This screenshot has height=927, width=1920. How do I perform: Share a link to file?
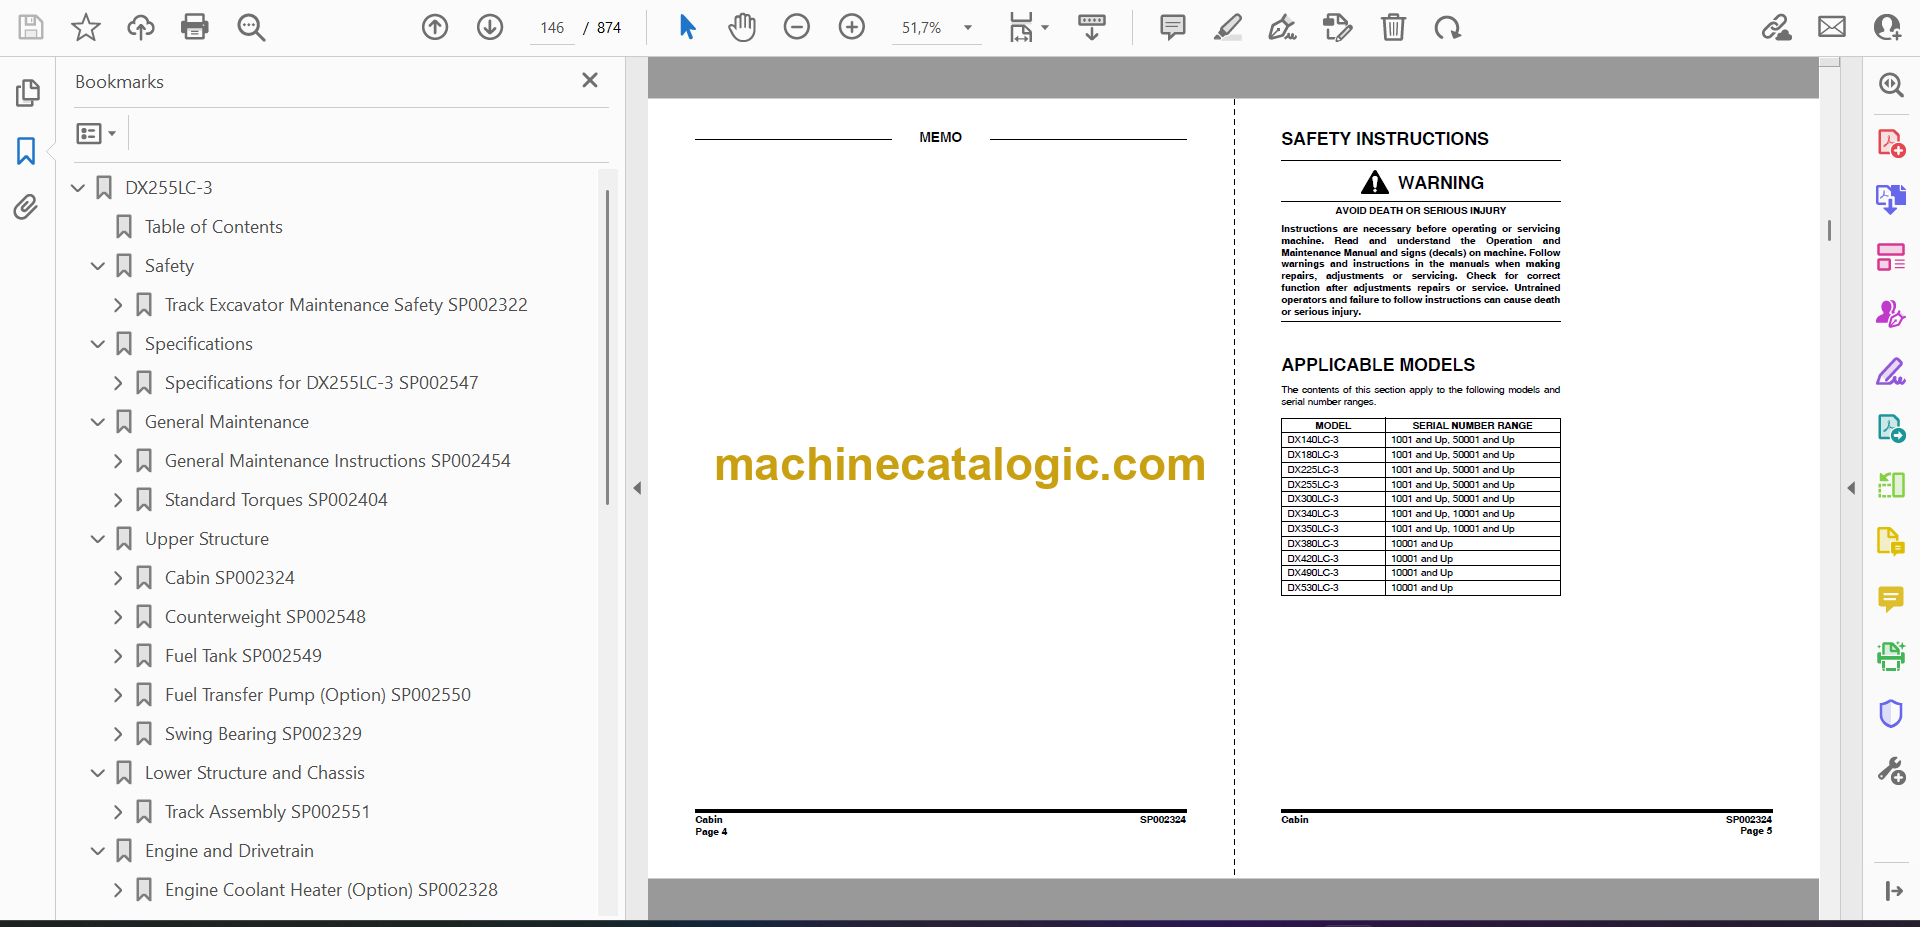pos(1777,27)
